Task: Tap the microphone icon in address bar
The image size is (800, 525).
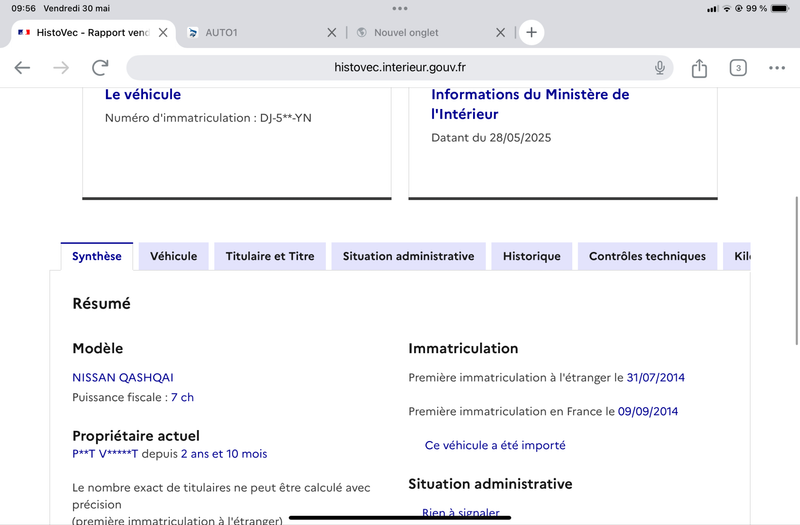Action: pyautogui.click(x=660, y=68)
